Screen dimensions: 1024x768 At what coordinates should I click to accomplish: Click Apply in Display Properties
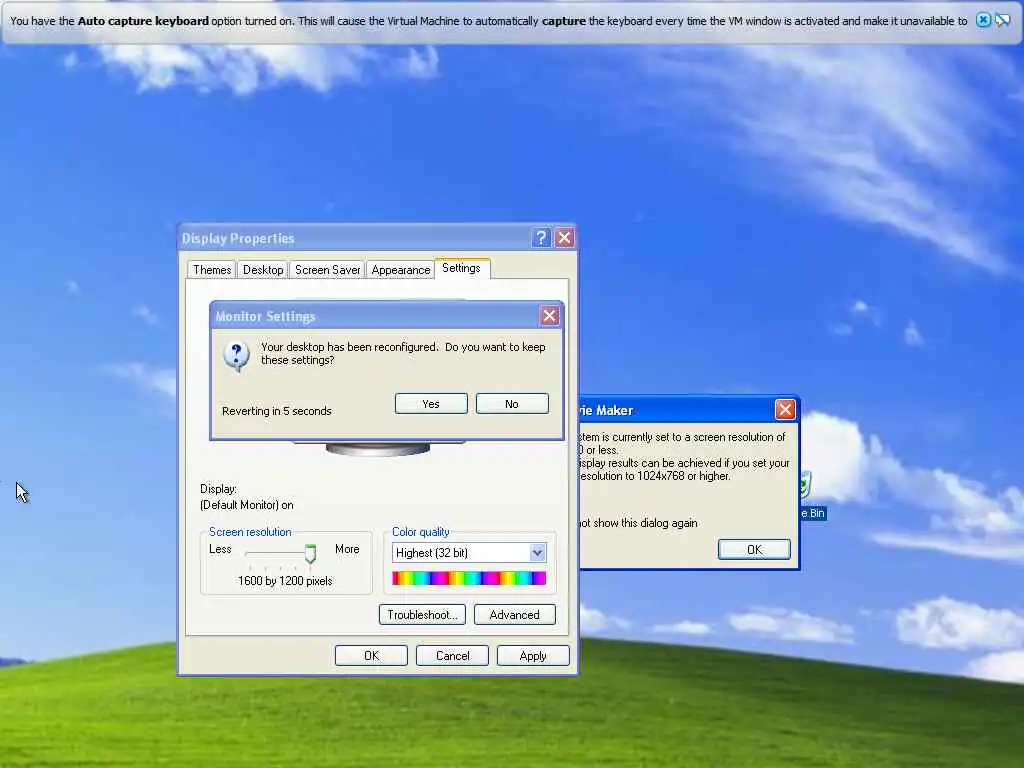pos(533,656)
